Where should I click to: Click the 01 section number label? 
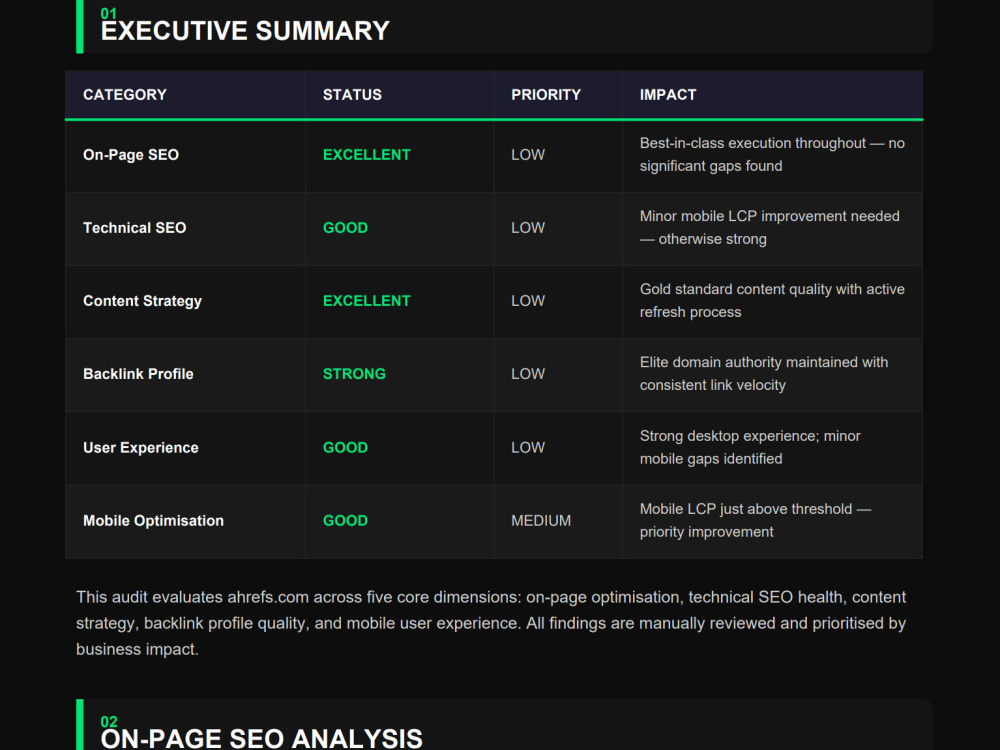pos(109,13)
